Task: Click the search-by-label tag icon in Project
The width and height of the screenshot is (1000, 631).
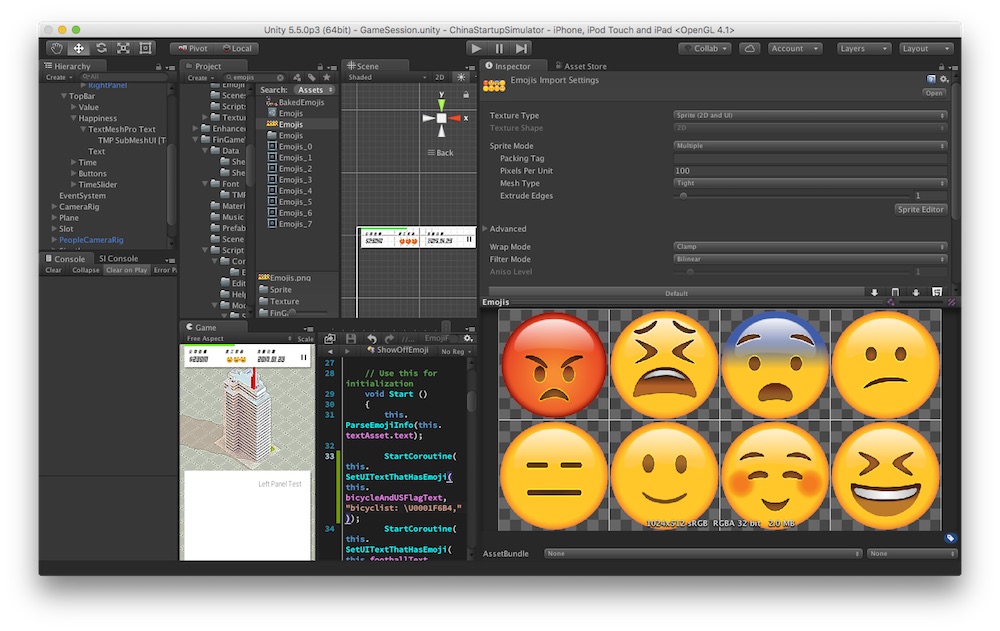Action: pyautogui.click(x=312, y=77)
